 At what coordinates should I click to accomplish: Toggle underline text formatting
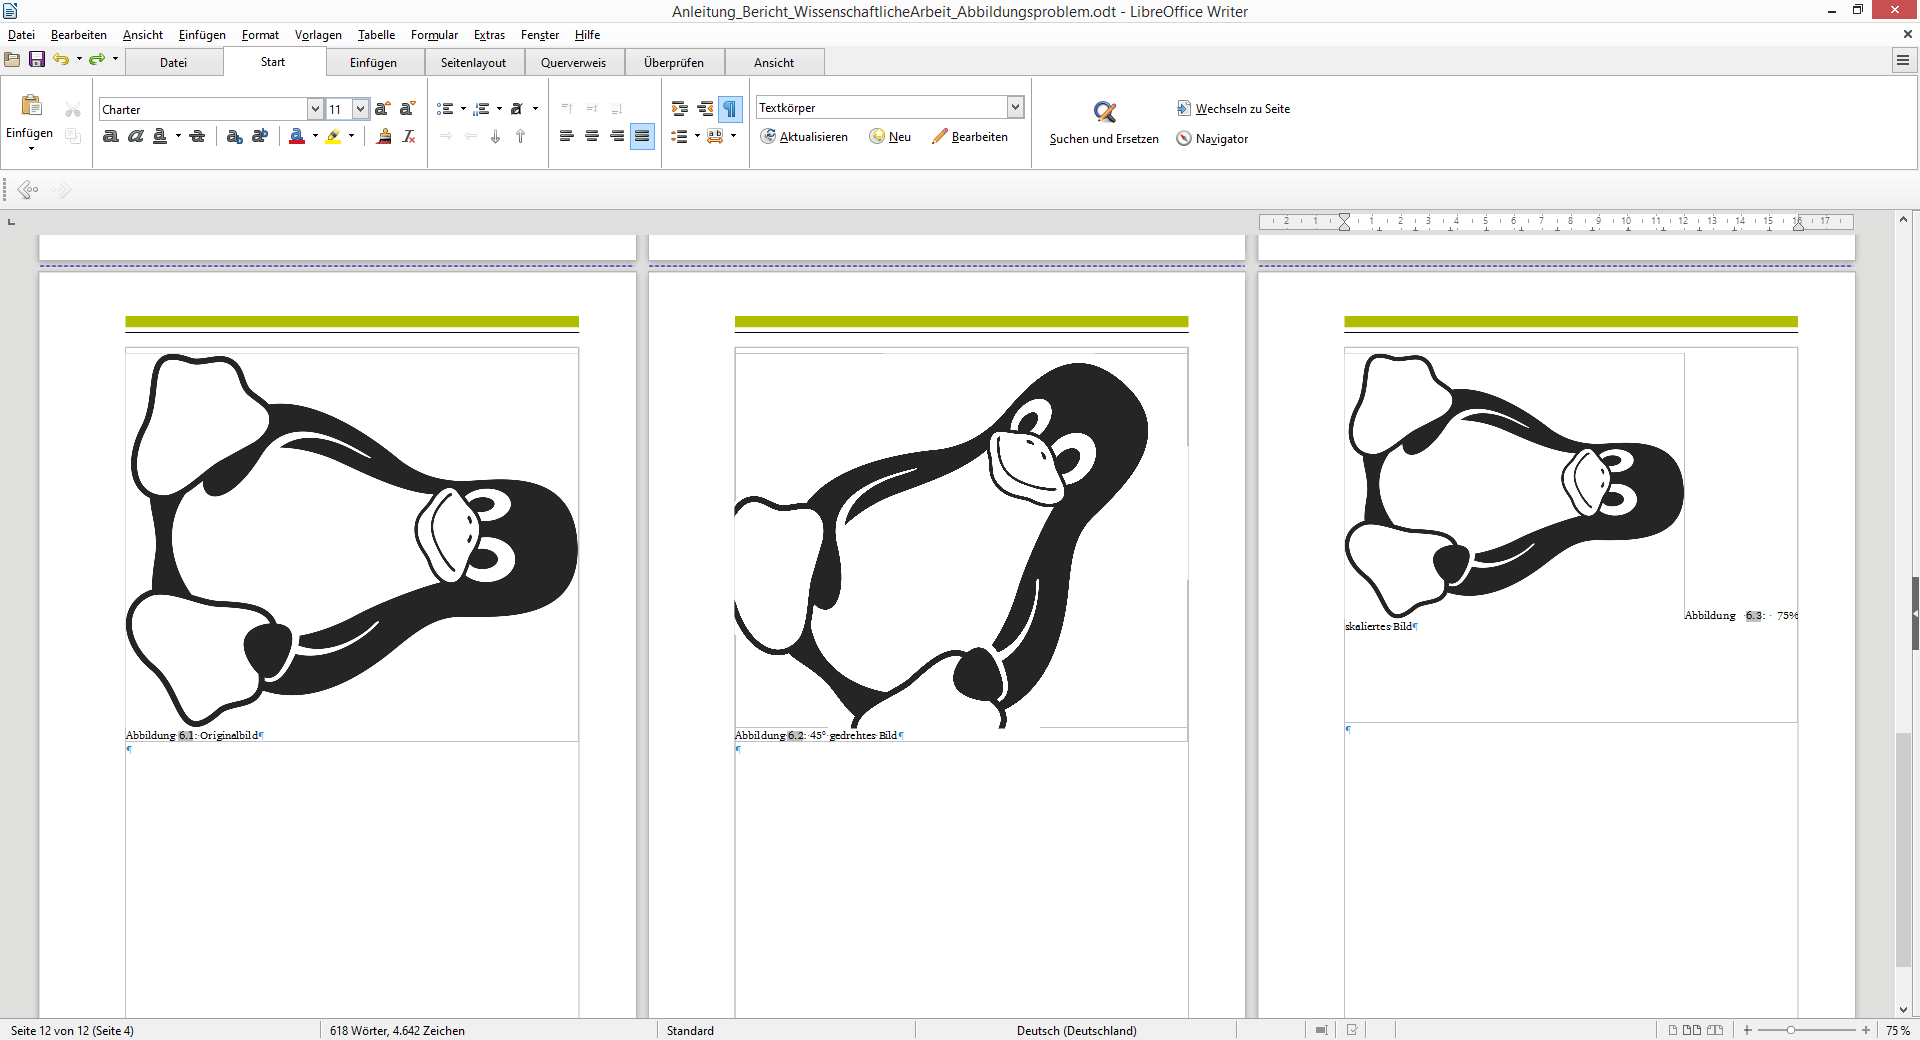[160, 136]
